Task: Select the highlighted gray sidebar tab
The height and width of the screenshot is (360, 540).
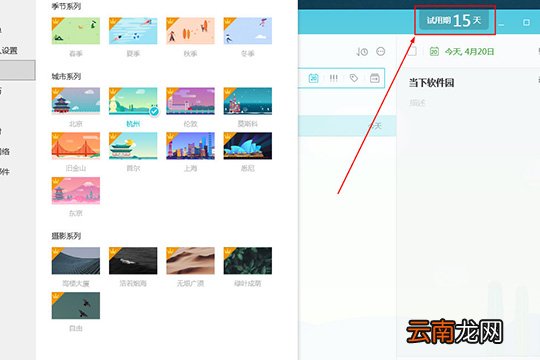Action: point(17,70)
